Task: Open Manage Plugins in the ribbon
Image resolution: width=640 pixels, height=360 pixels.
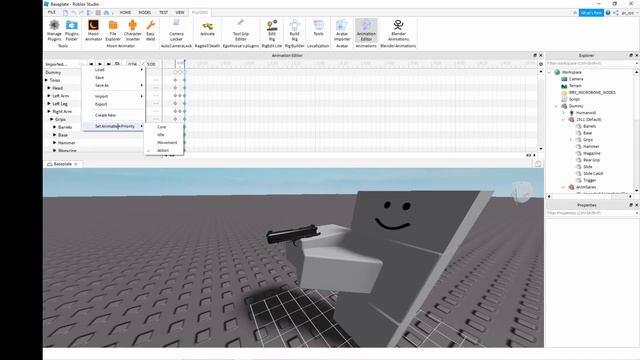Action: tap(54, 30)
